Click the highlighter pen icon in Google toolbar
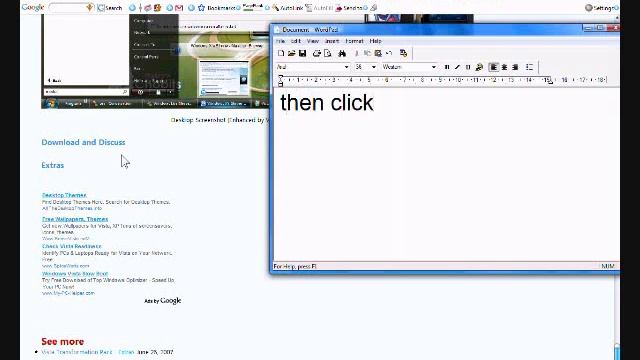This screenshot has width=640, height=360. [x=373, y=8]
